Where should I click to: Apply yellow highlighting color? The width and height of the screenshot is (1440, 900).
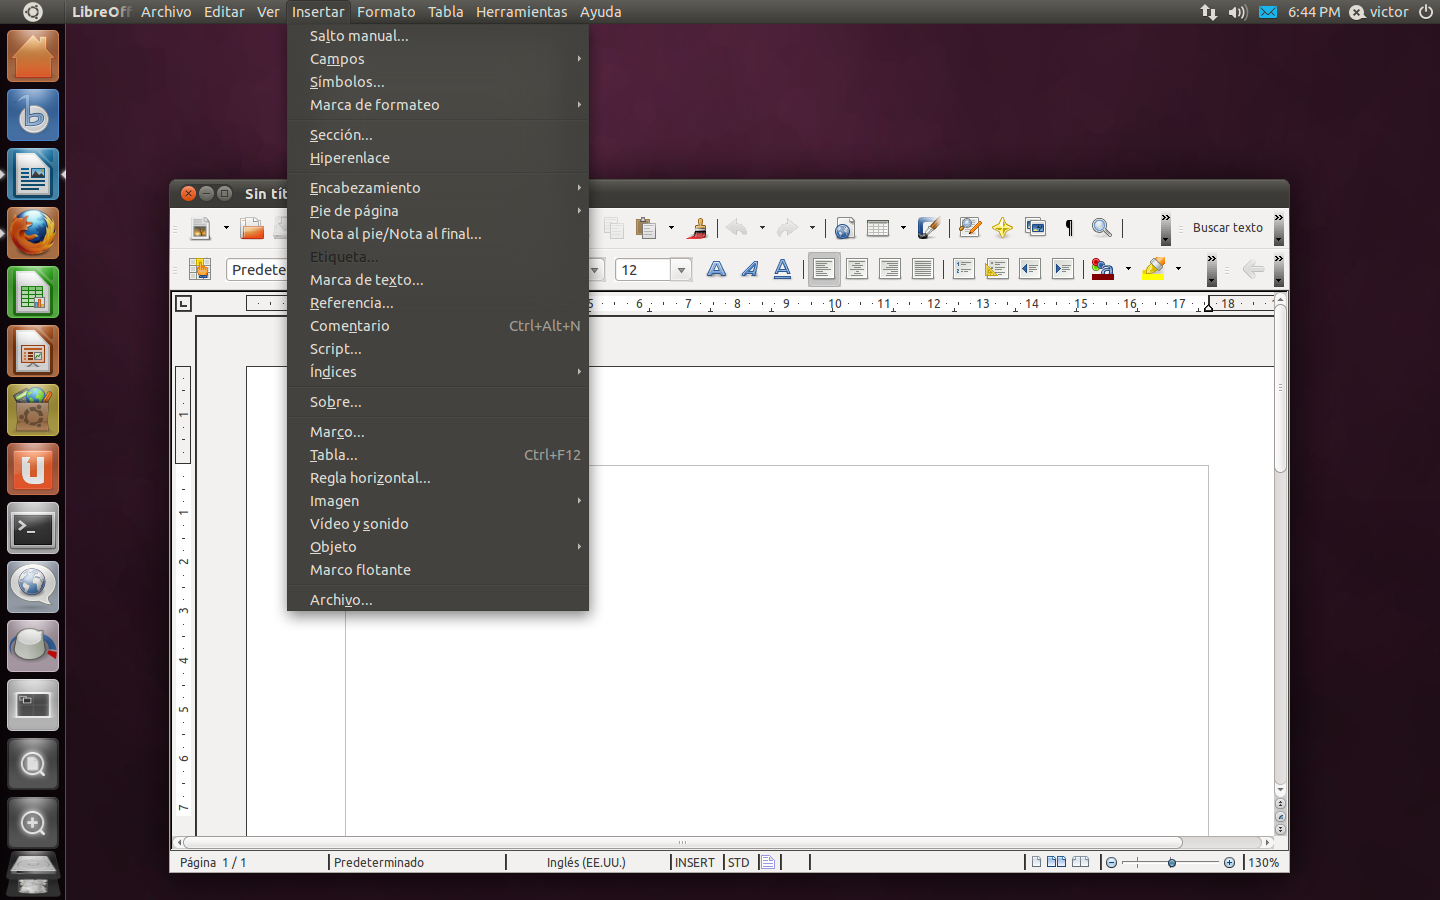click(1153, 269)
